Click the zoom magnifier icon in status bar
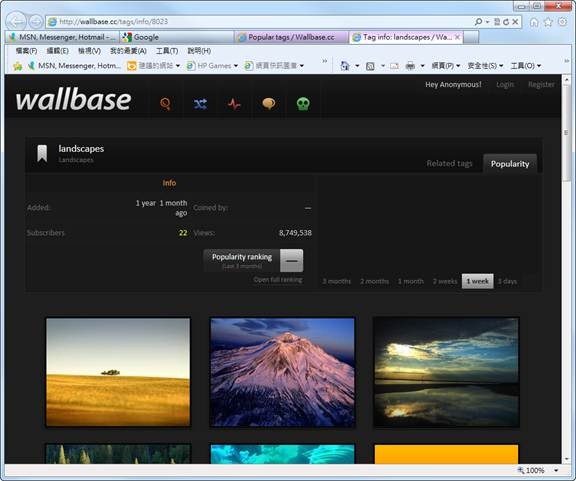This screenshot has height=481, width=576. click(521, 470)
